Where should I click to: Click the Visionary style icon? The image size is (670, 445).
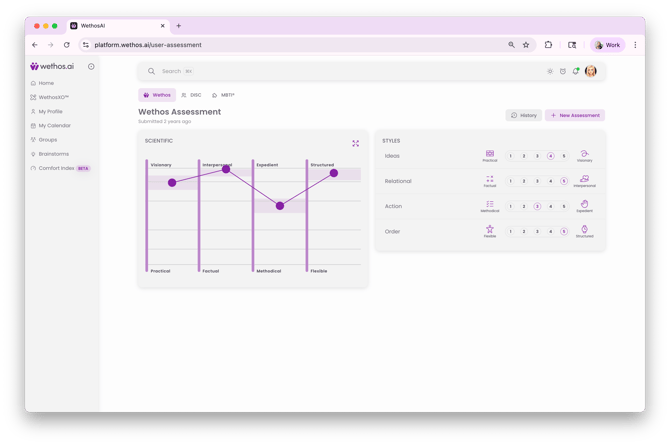point(584,154)
